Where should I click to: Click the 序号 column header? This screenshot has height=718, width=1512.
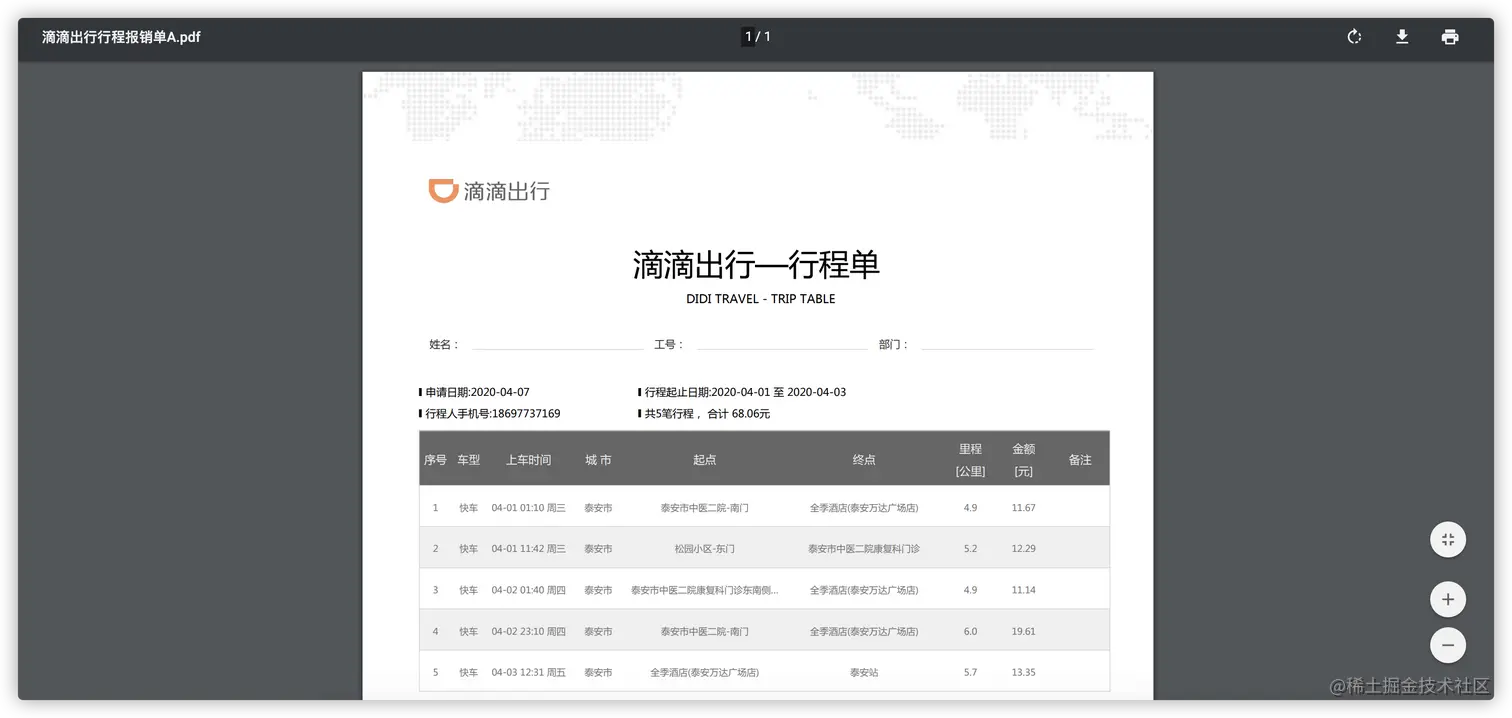tap(435, 460)
